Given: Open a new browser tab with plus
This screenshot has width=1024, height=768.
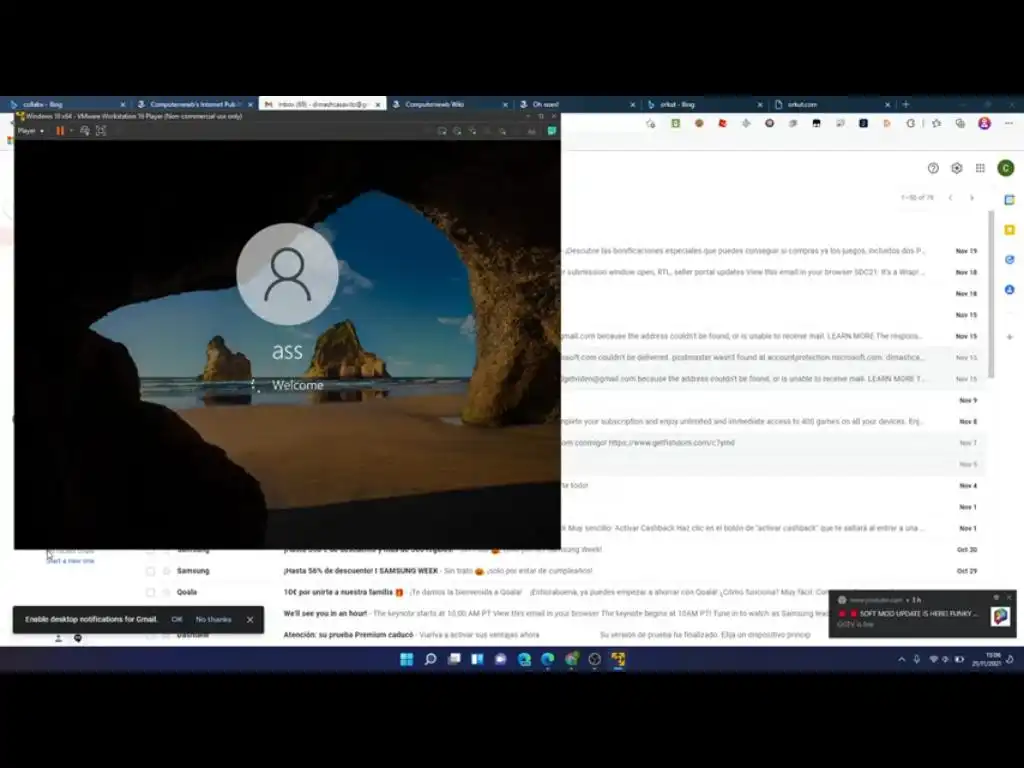Looking at the screenshot, I should (905, 104).
